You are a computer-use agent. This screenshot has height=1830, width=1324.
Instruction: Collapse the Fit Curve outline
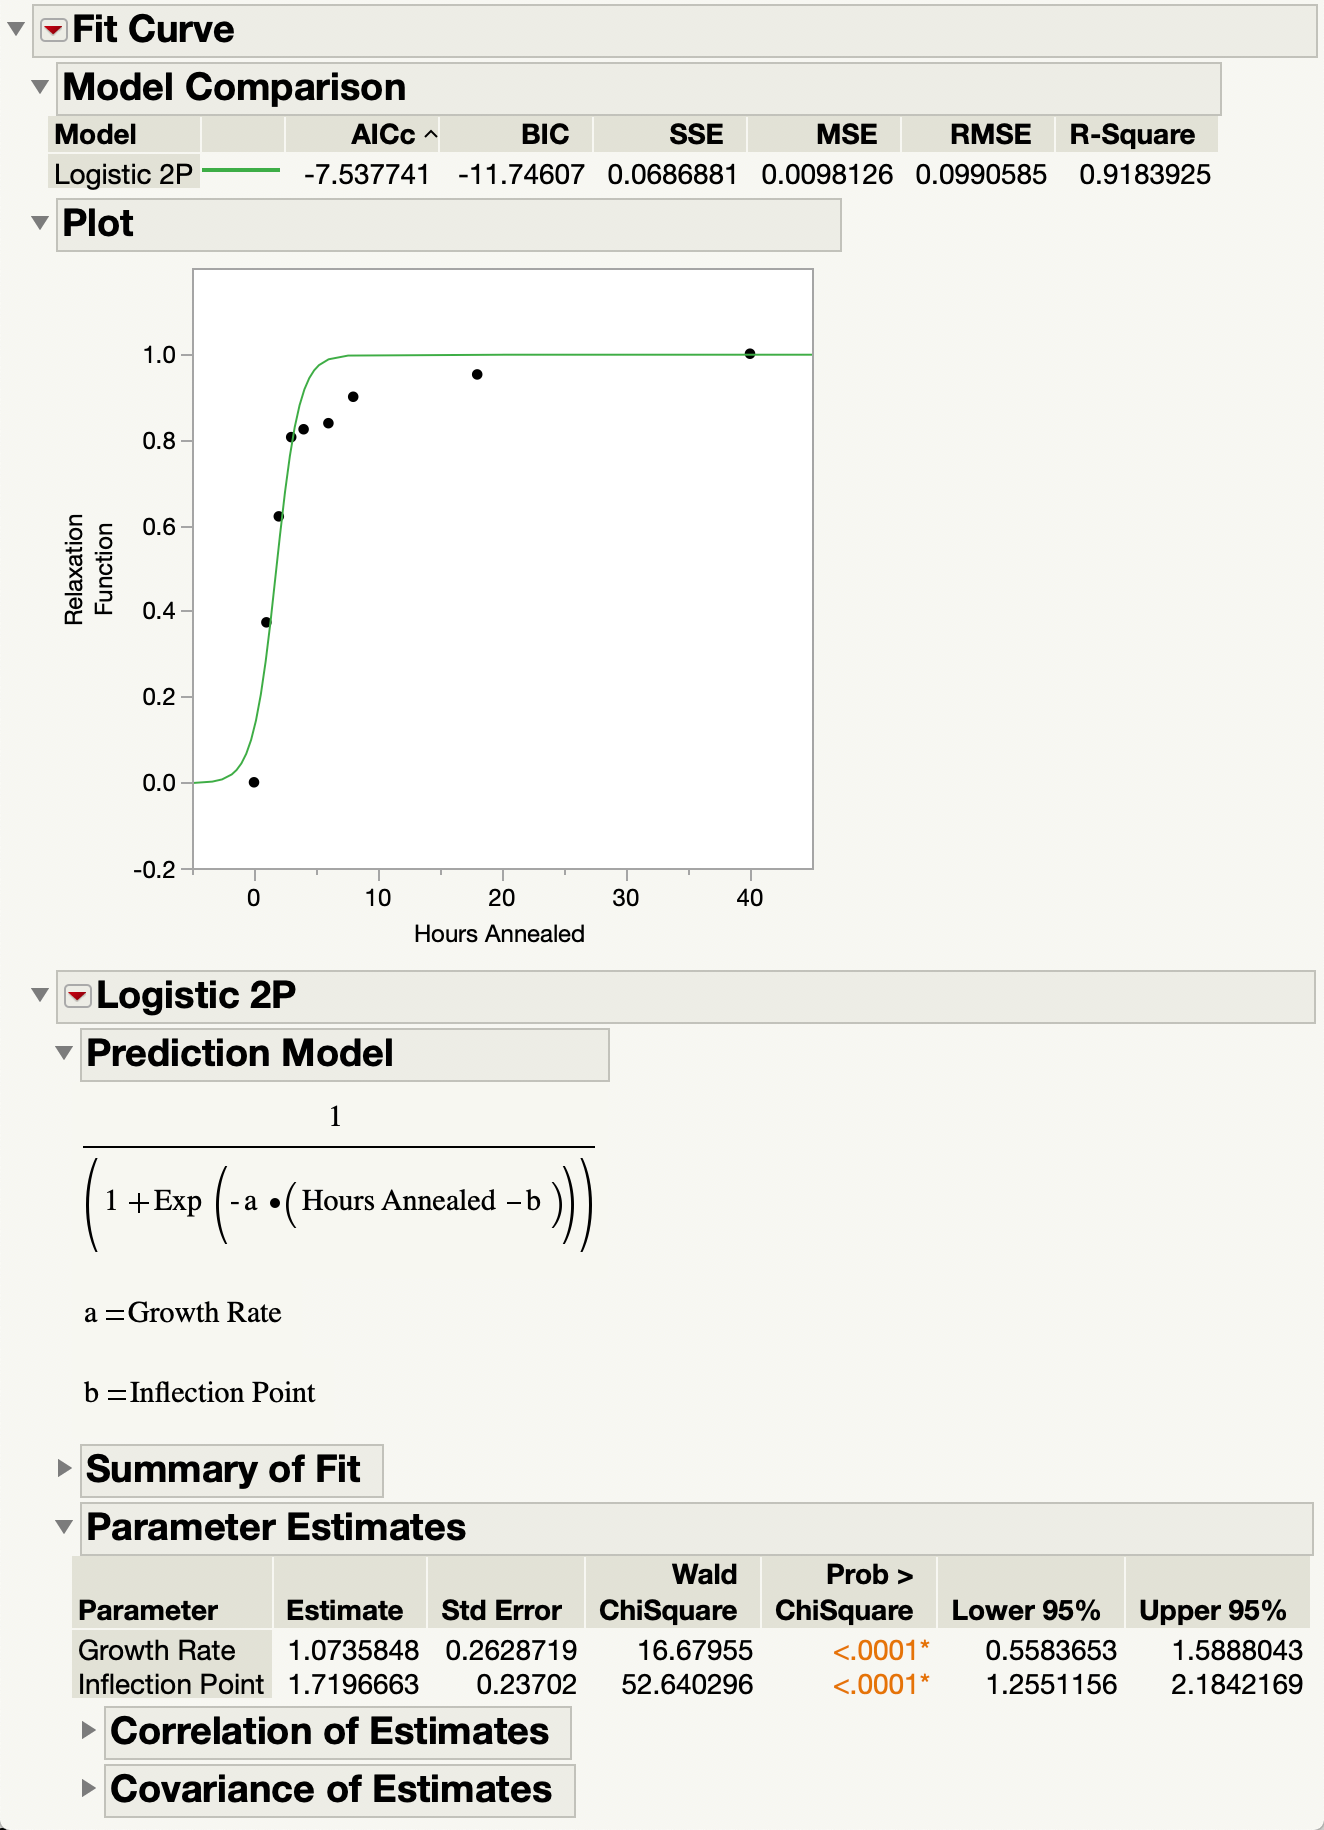point(16,29)
